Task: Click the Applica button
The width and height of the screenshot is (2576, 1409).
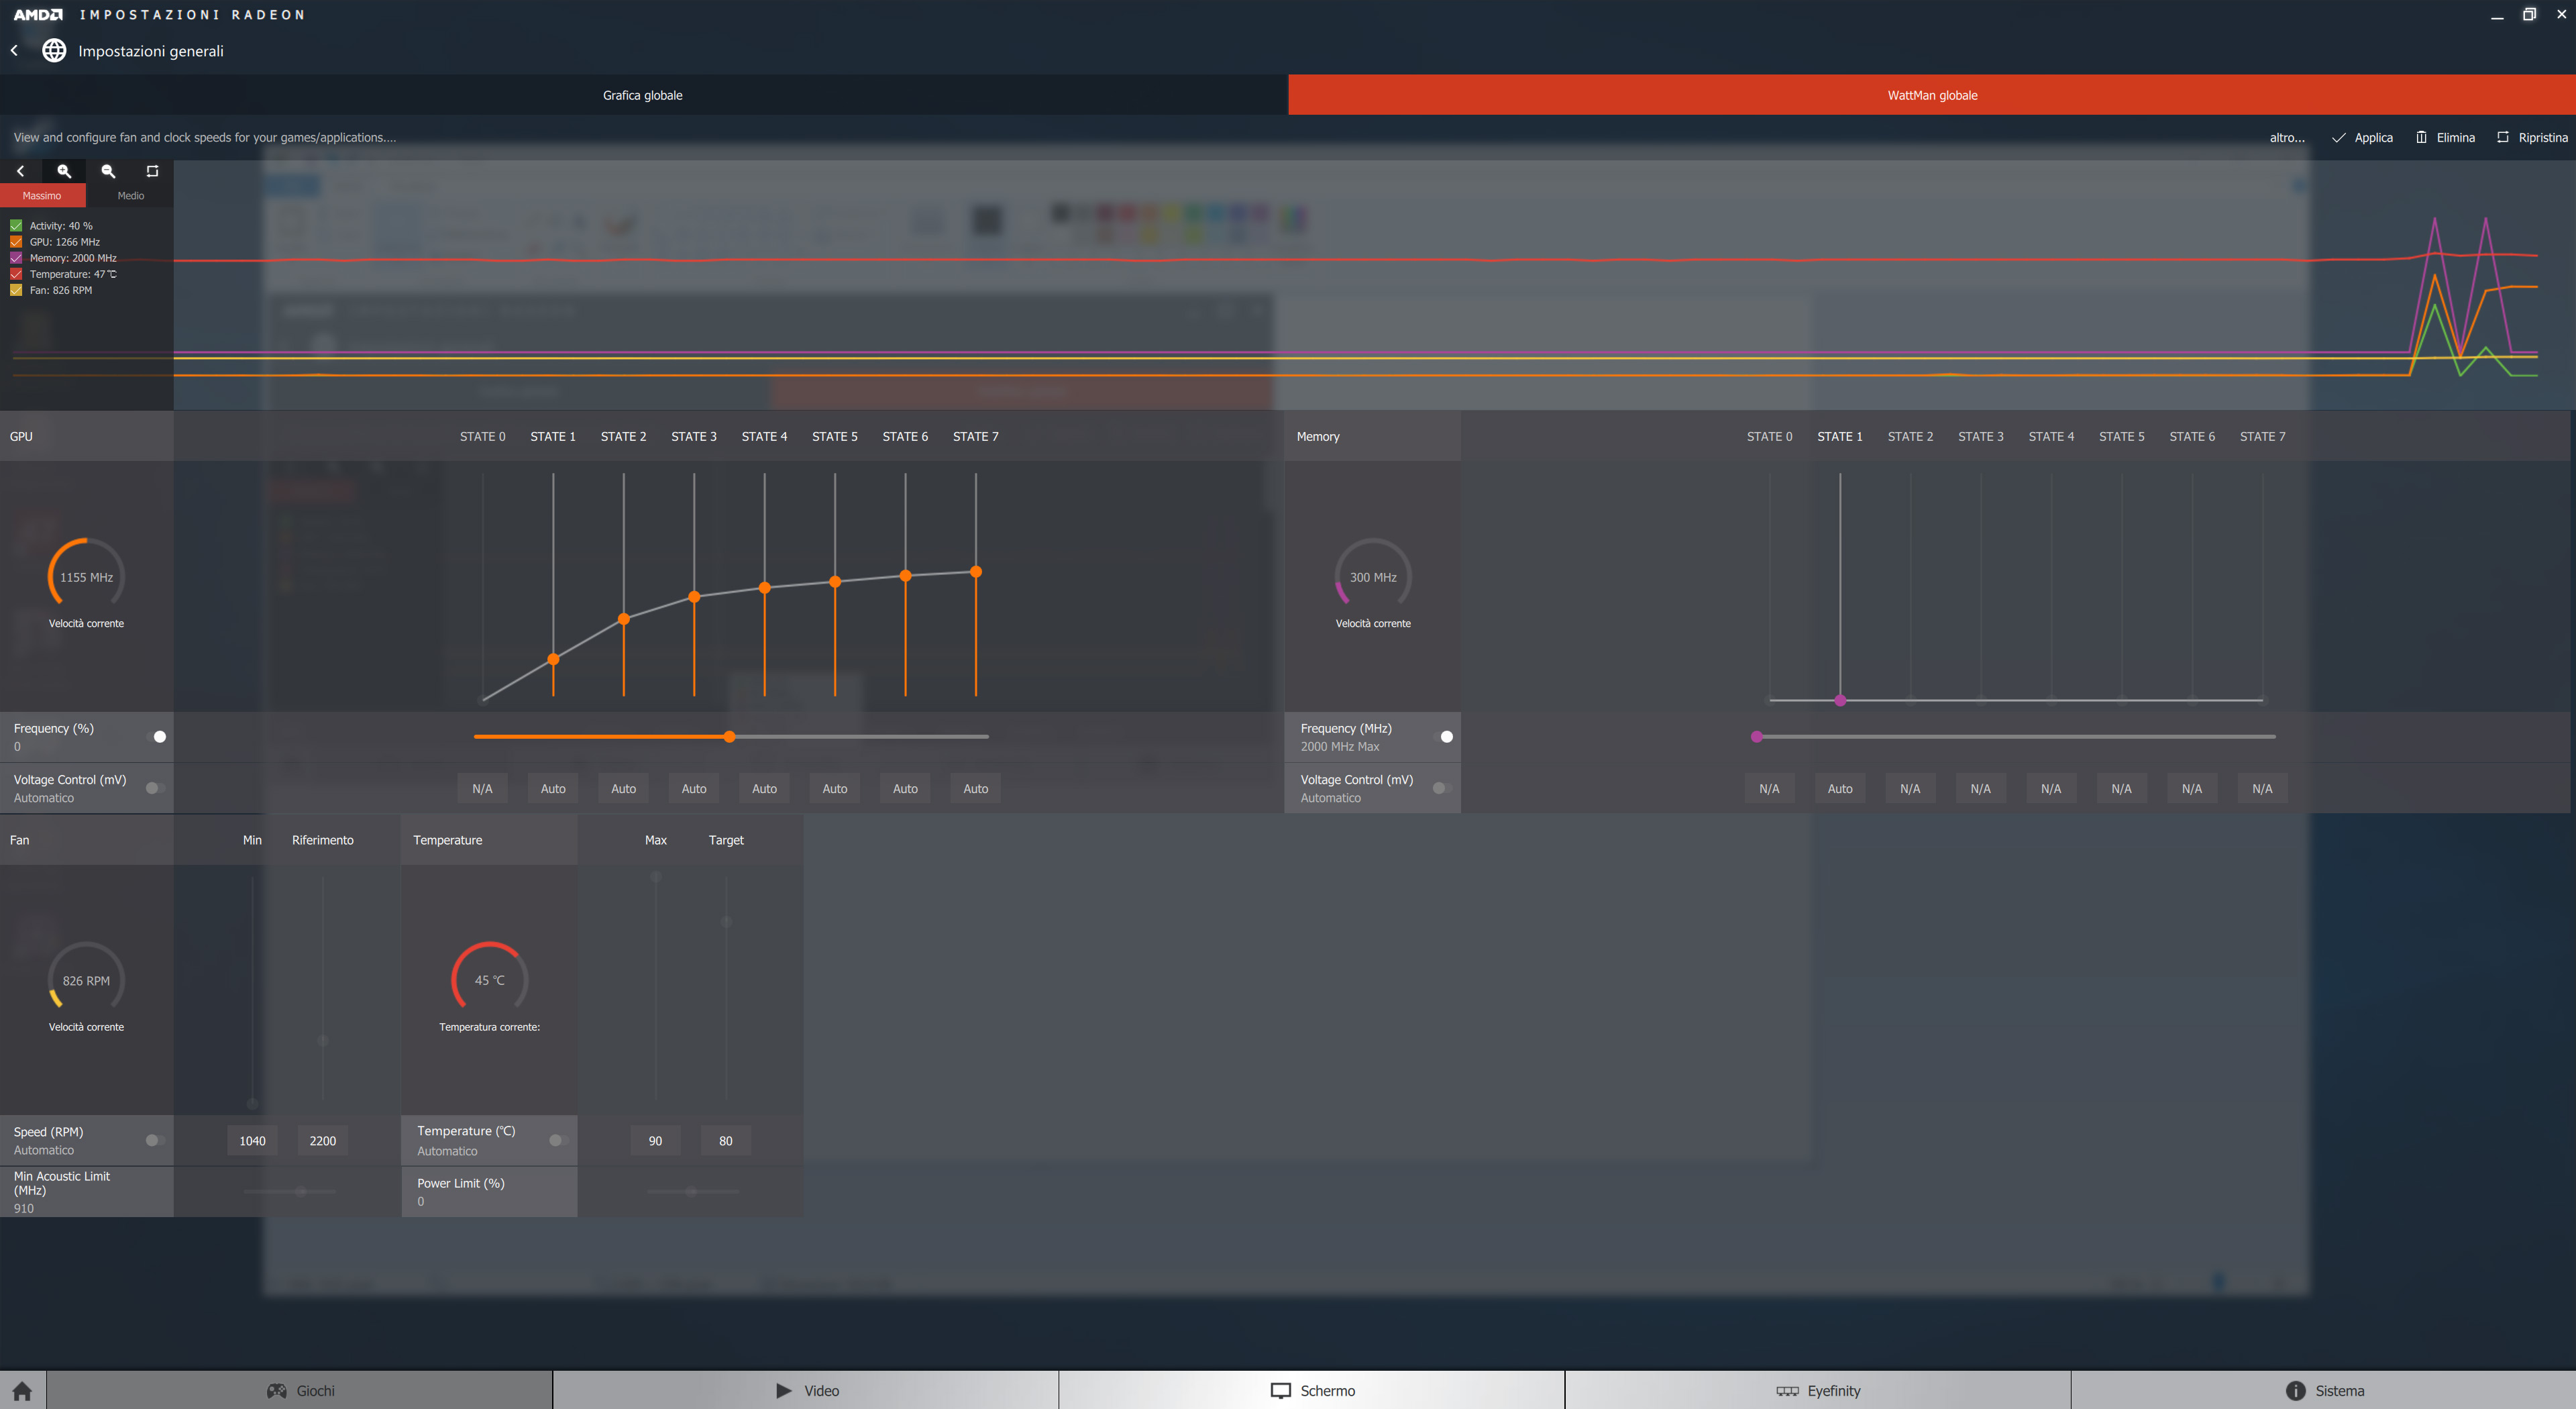Action: (2362, 138)
